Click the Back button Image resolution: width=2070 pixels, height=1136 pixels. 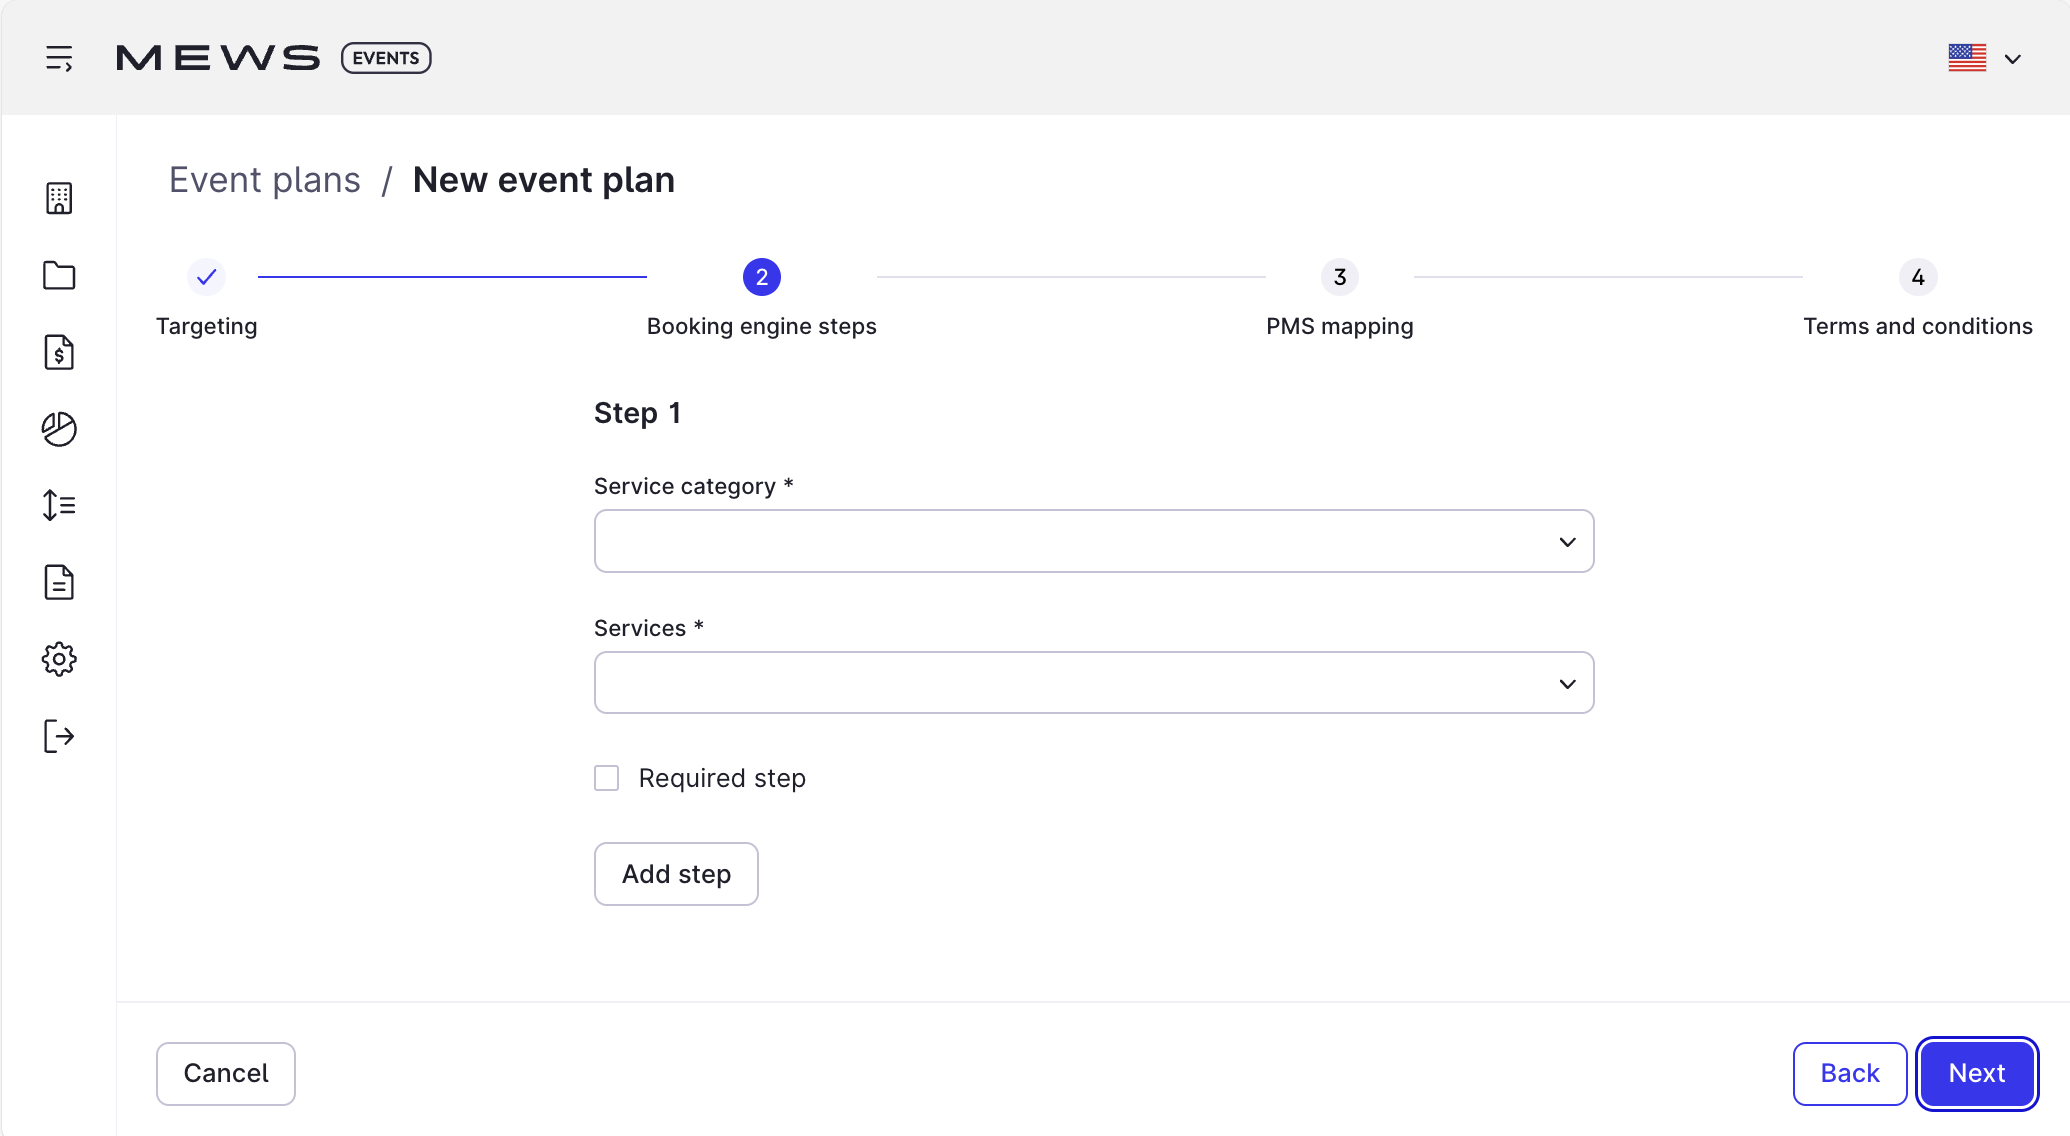point(1850,1074)
